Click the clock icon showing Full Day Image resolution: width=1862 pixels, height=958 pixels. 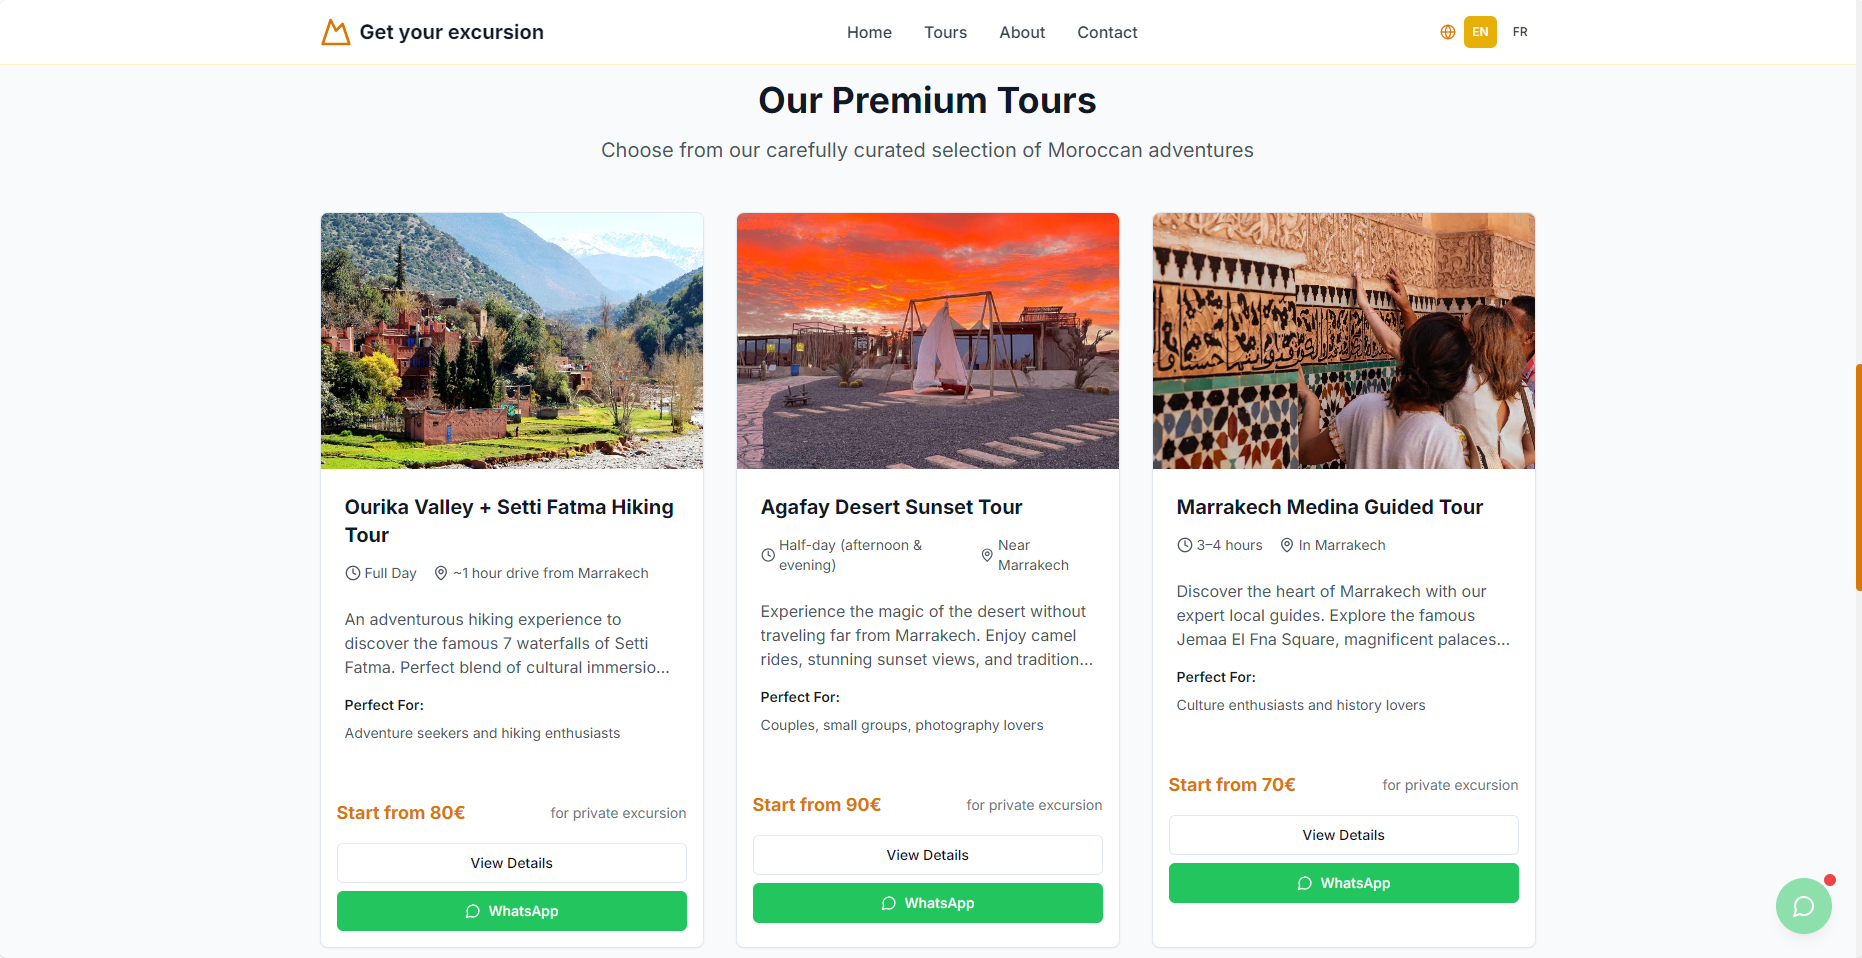(351, 573)
